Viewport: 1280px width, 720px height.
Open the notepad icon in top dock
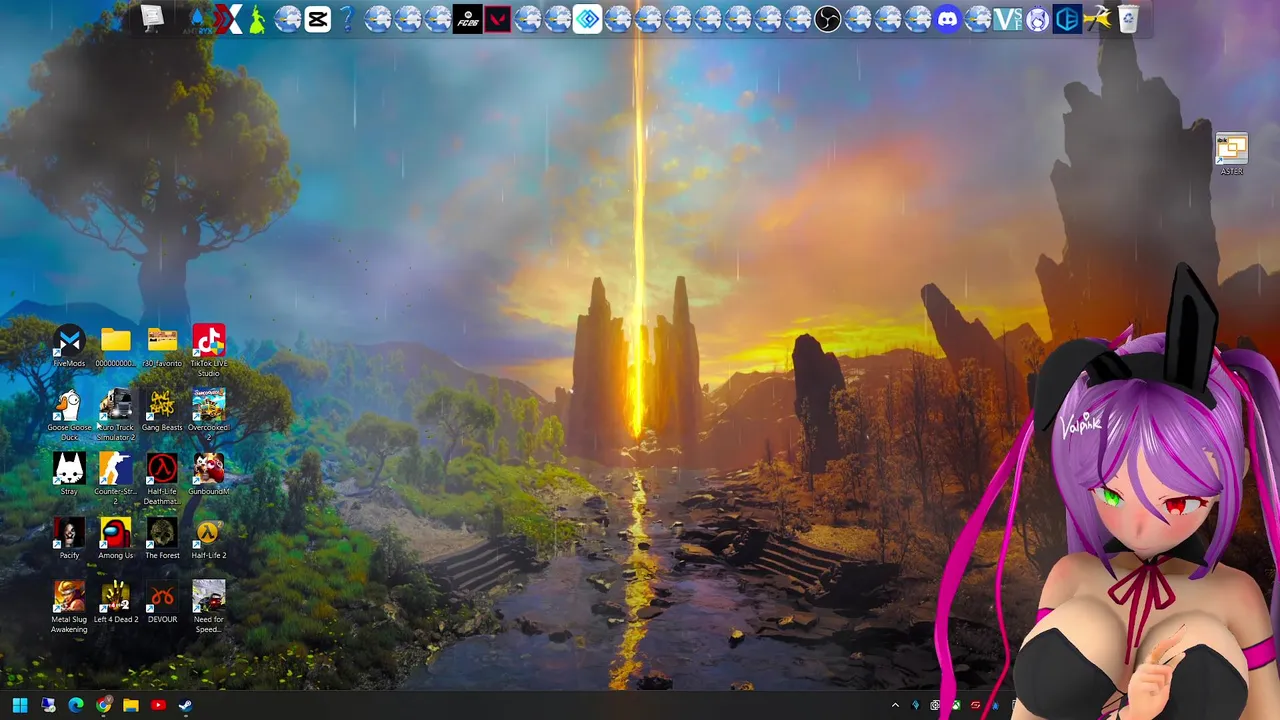coord(152,17)
